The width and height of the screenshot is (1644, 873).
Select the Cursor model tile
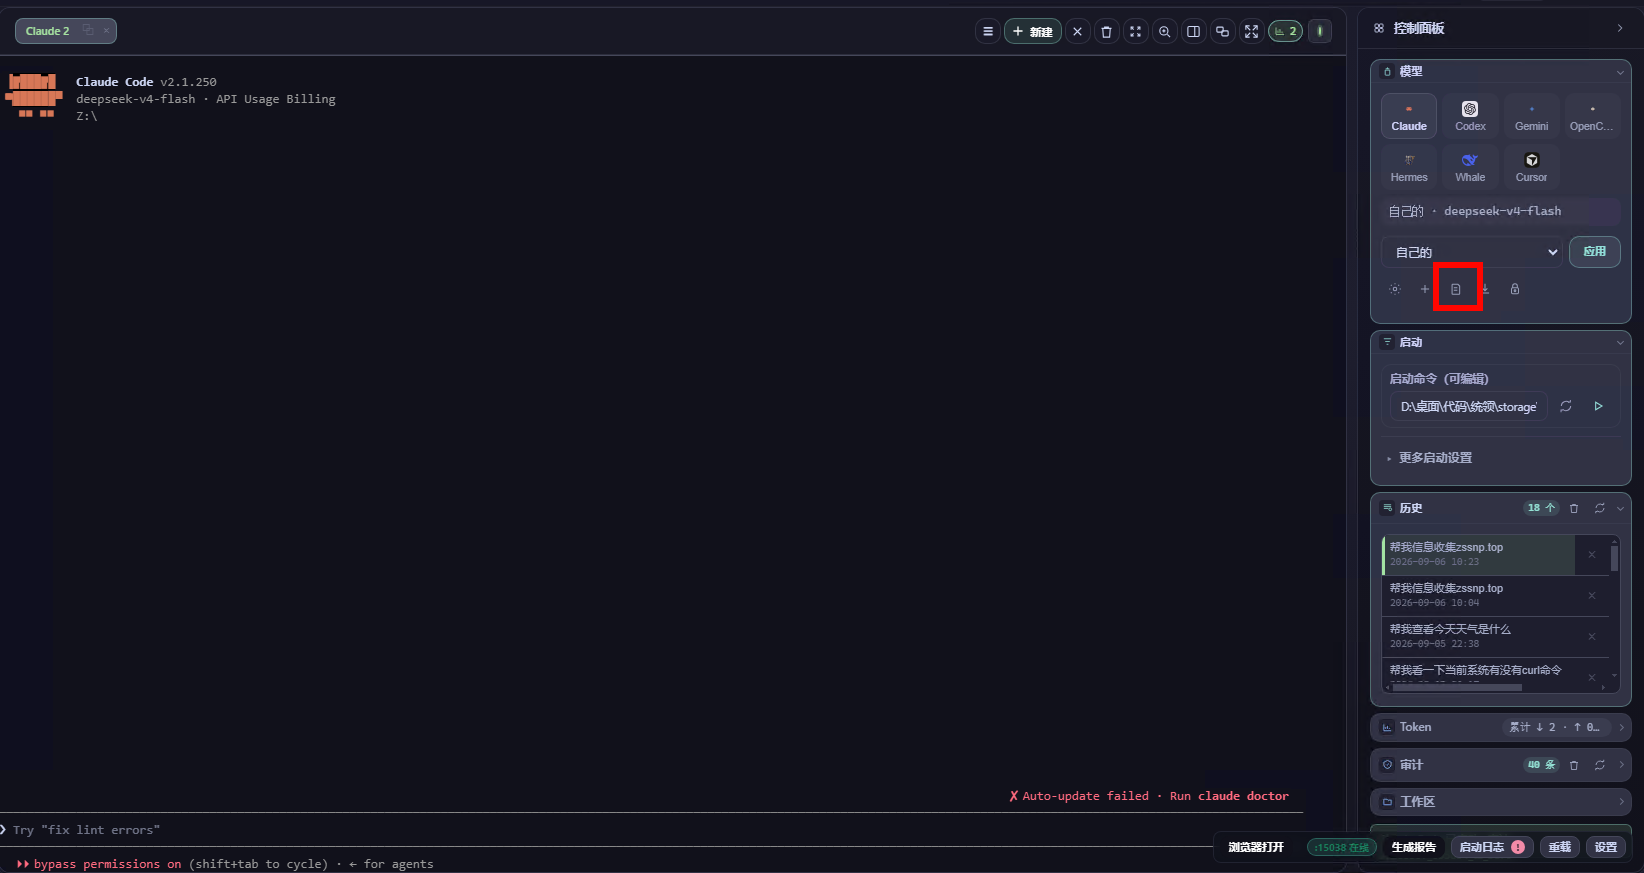point(1531,167)
